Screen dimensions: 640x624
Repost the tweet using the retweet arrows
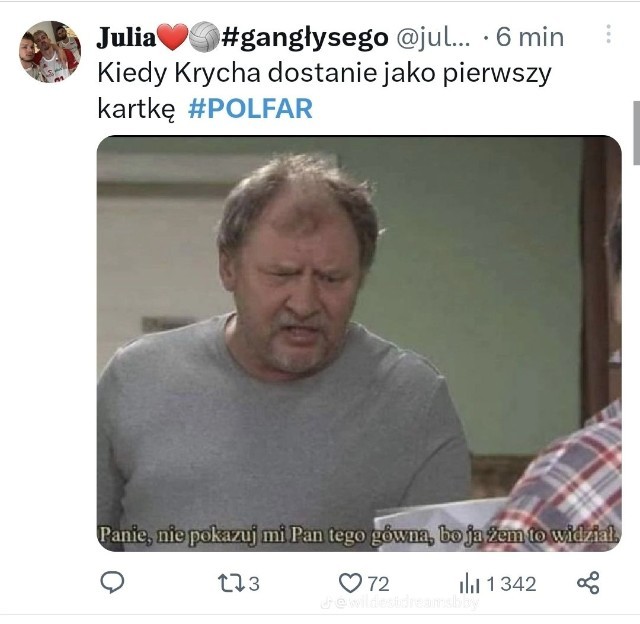[231, 583]
